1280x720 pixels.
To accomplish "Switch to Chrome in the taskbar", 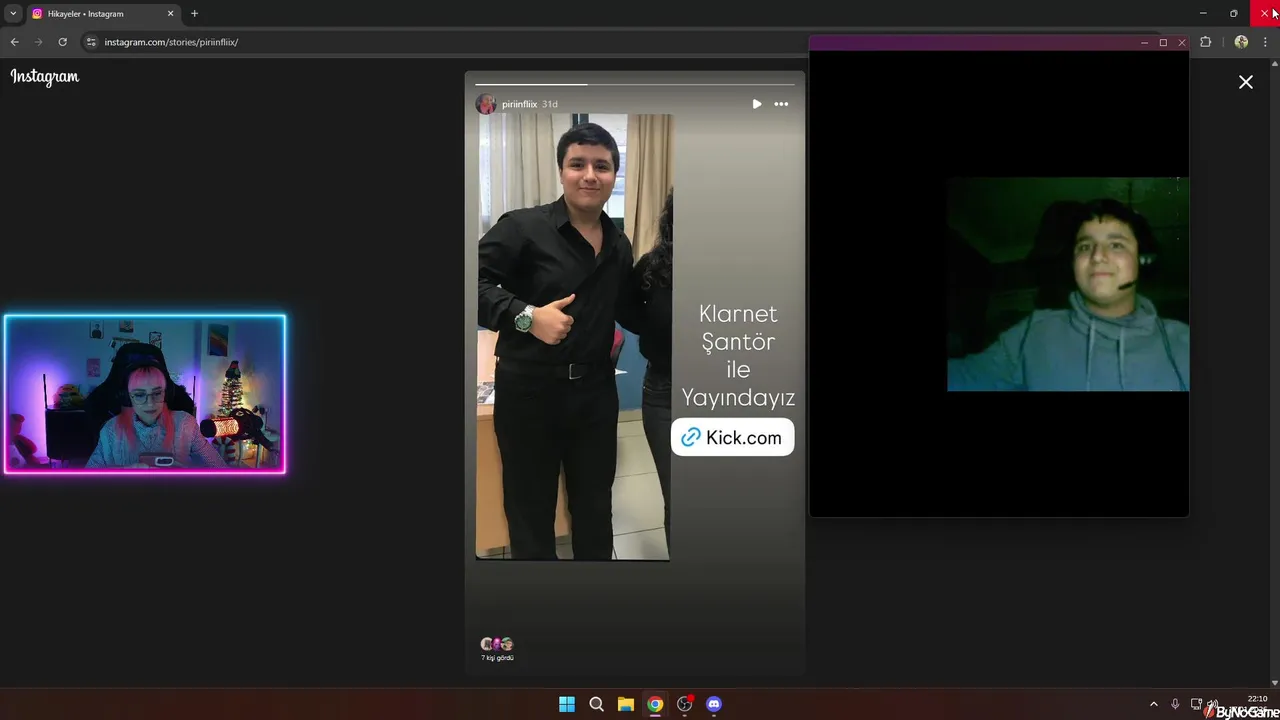I will coord(655,704).
